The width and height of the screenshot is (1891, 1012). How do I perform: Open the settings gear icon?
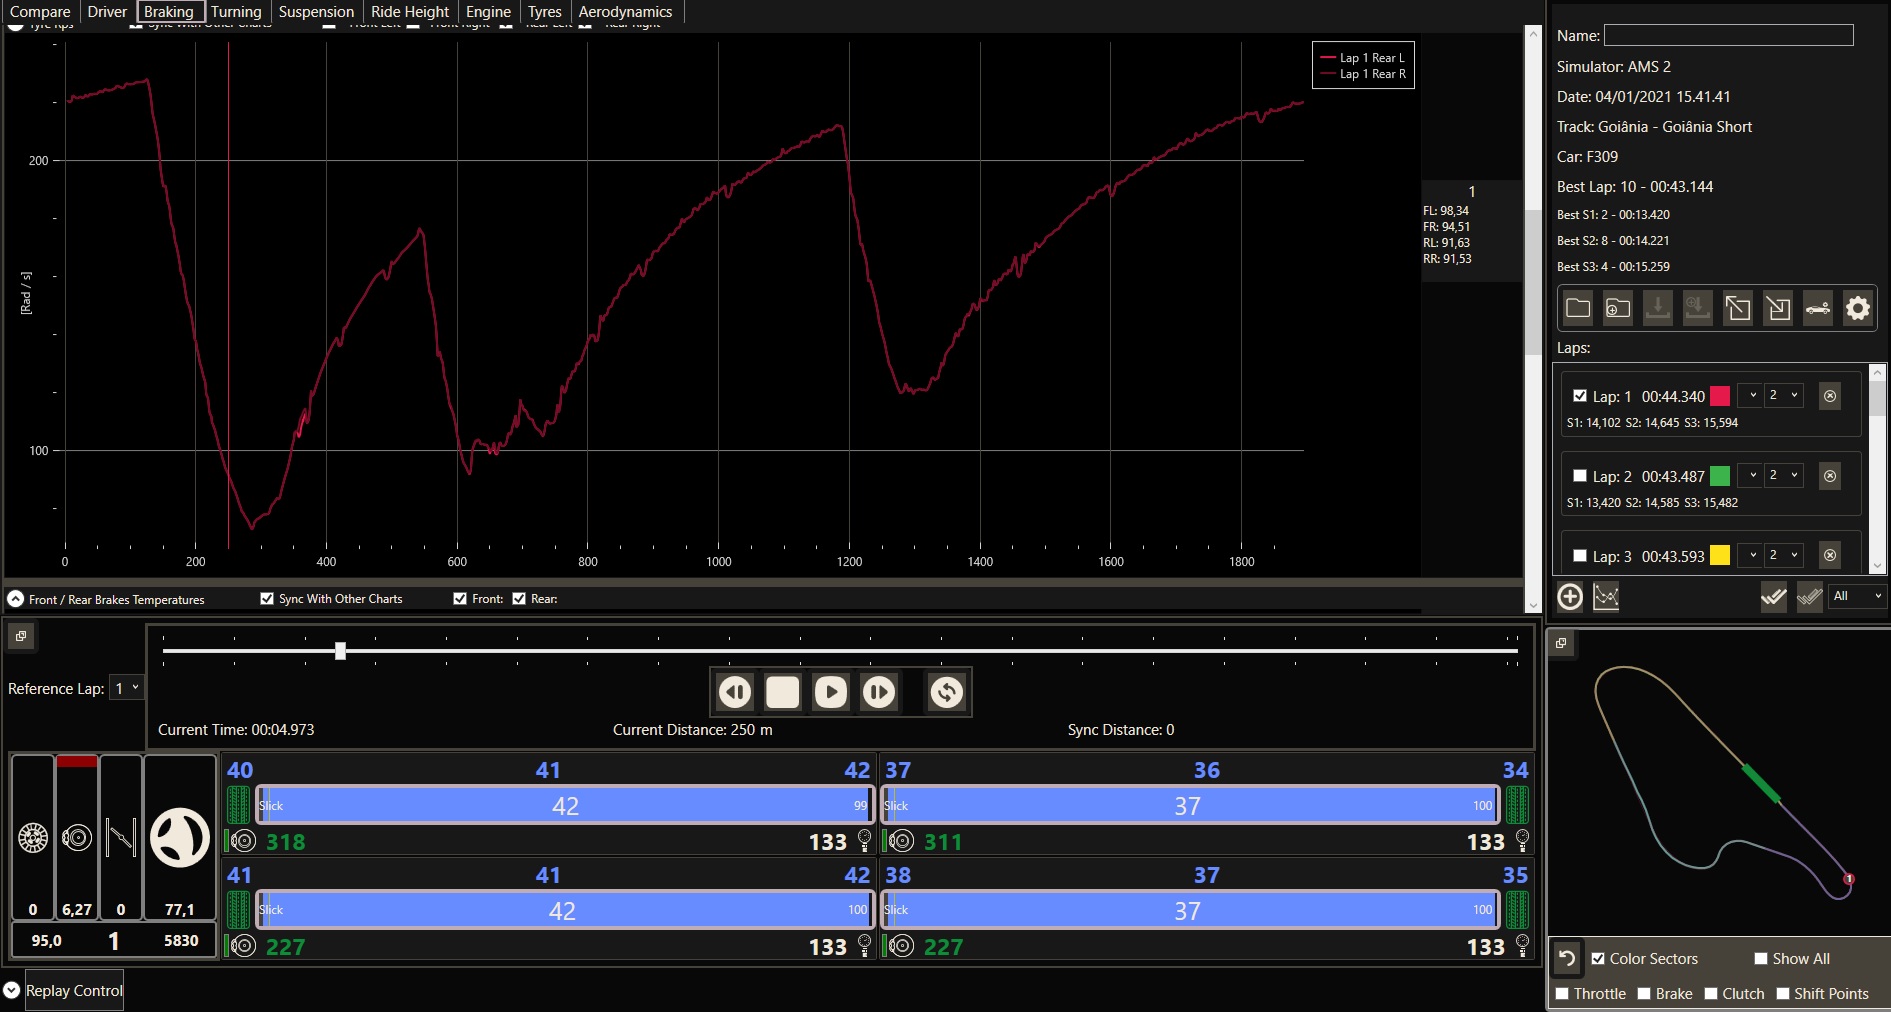[x=1857, y=308]
